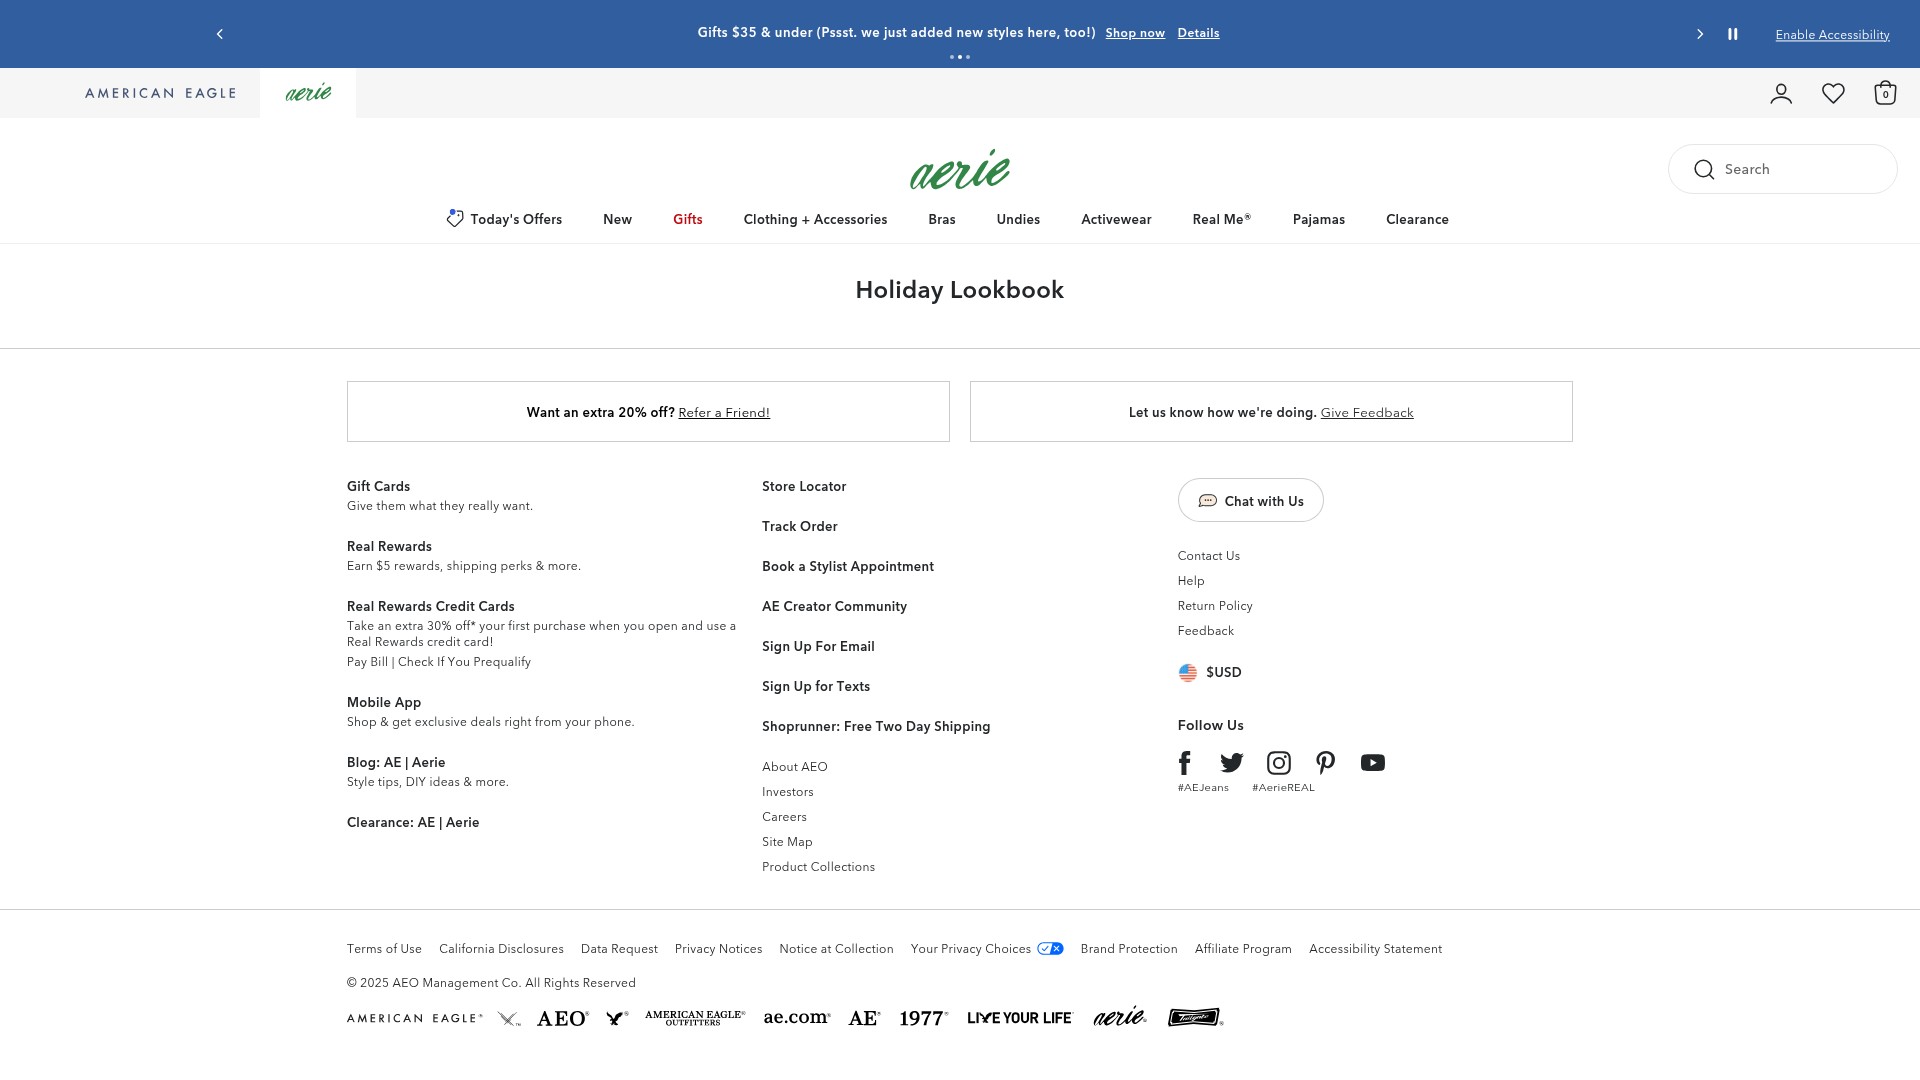
Task: Click Check If You Prequalify link
Action: click(464, 662)
